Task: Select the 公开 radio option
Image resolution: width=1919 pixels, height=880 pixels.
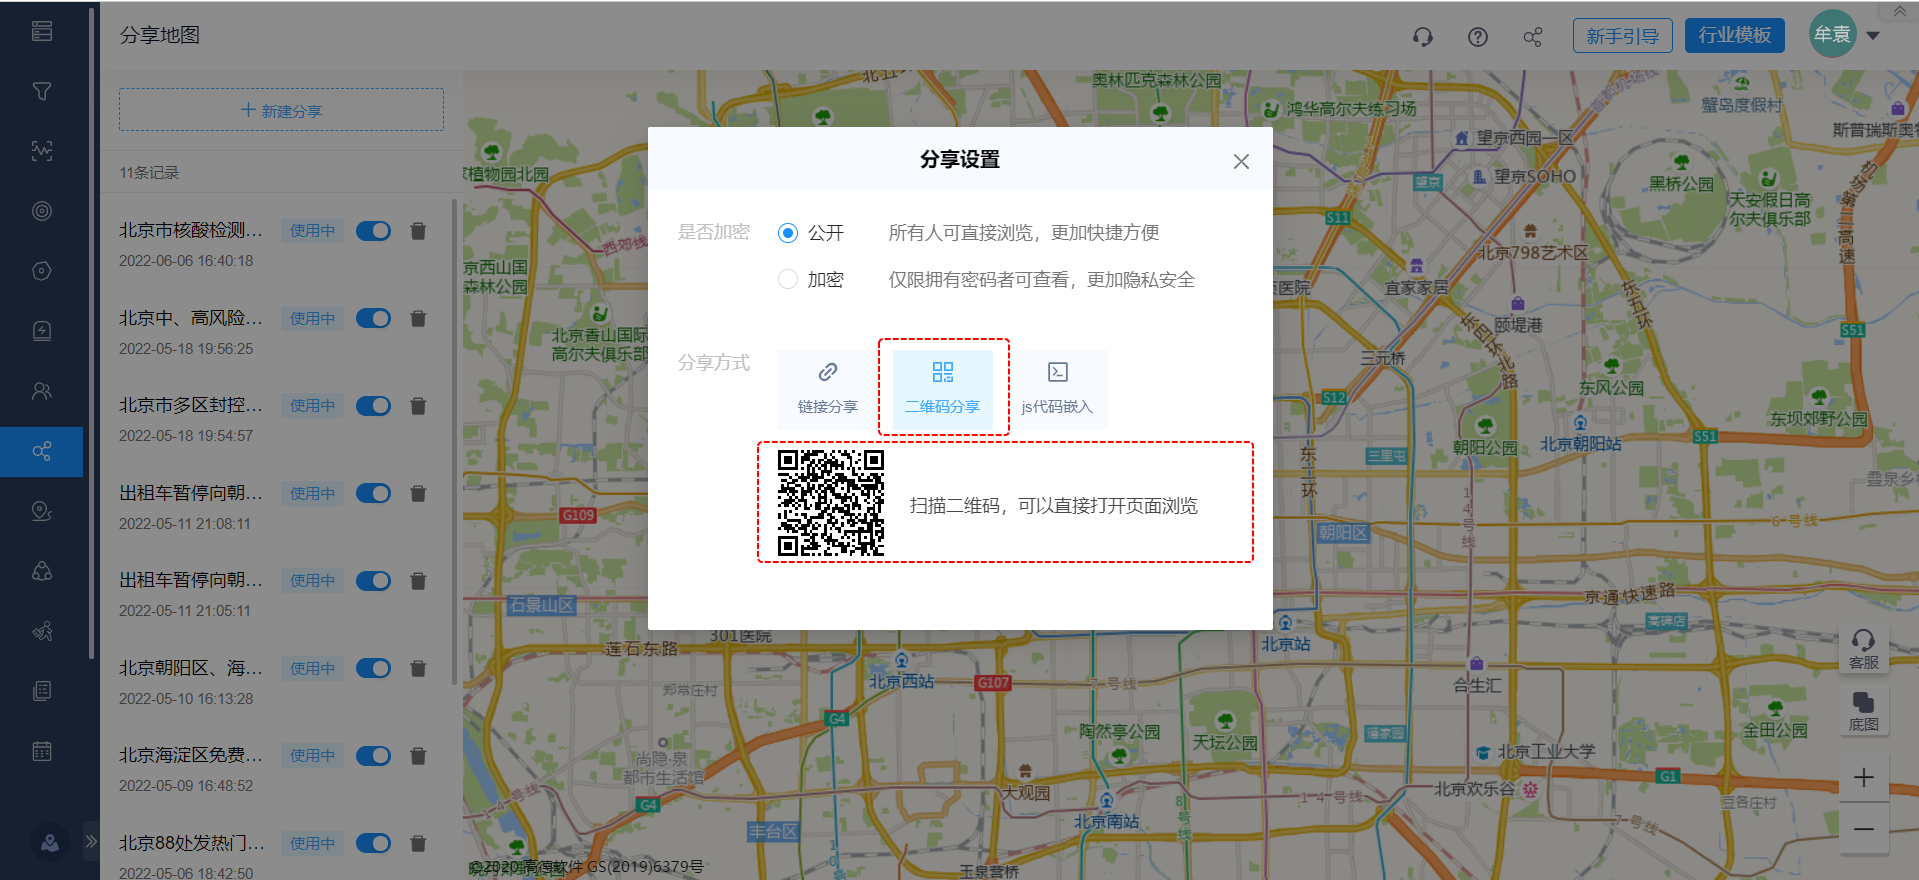Action: [788, 233]
